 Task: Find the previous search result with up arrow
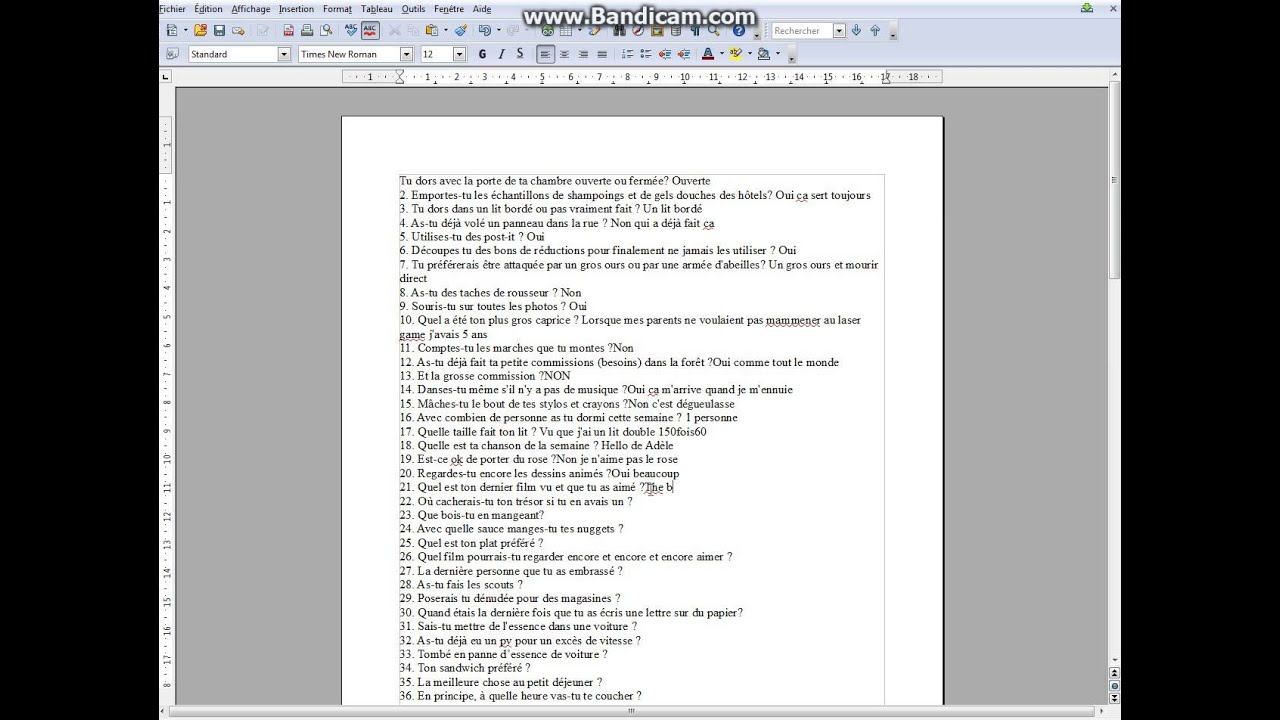pyautogui.click(x=875, y=31)
